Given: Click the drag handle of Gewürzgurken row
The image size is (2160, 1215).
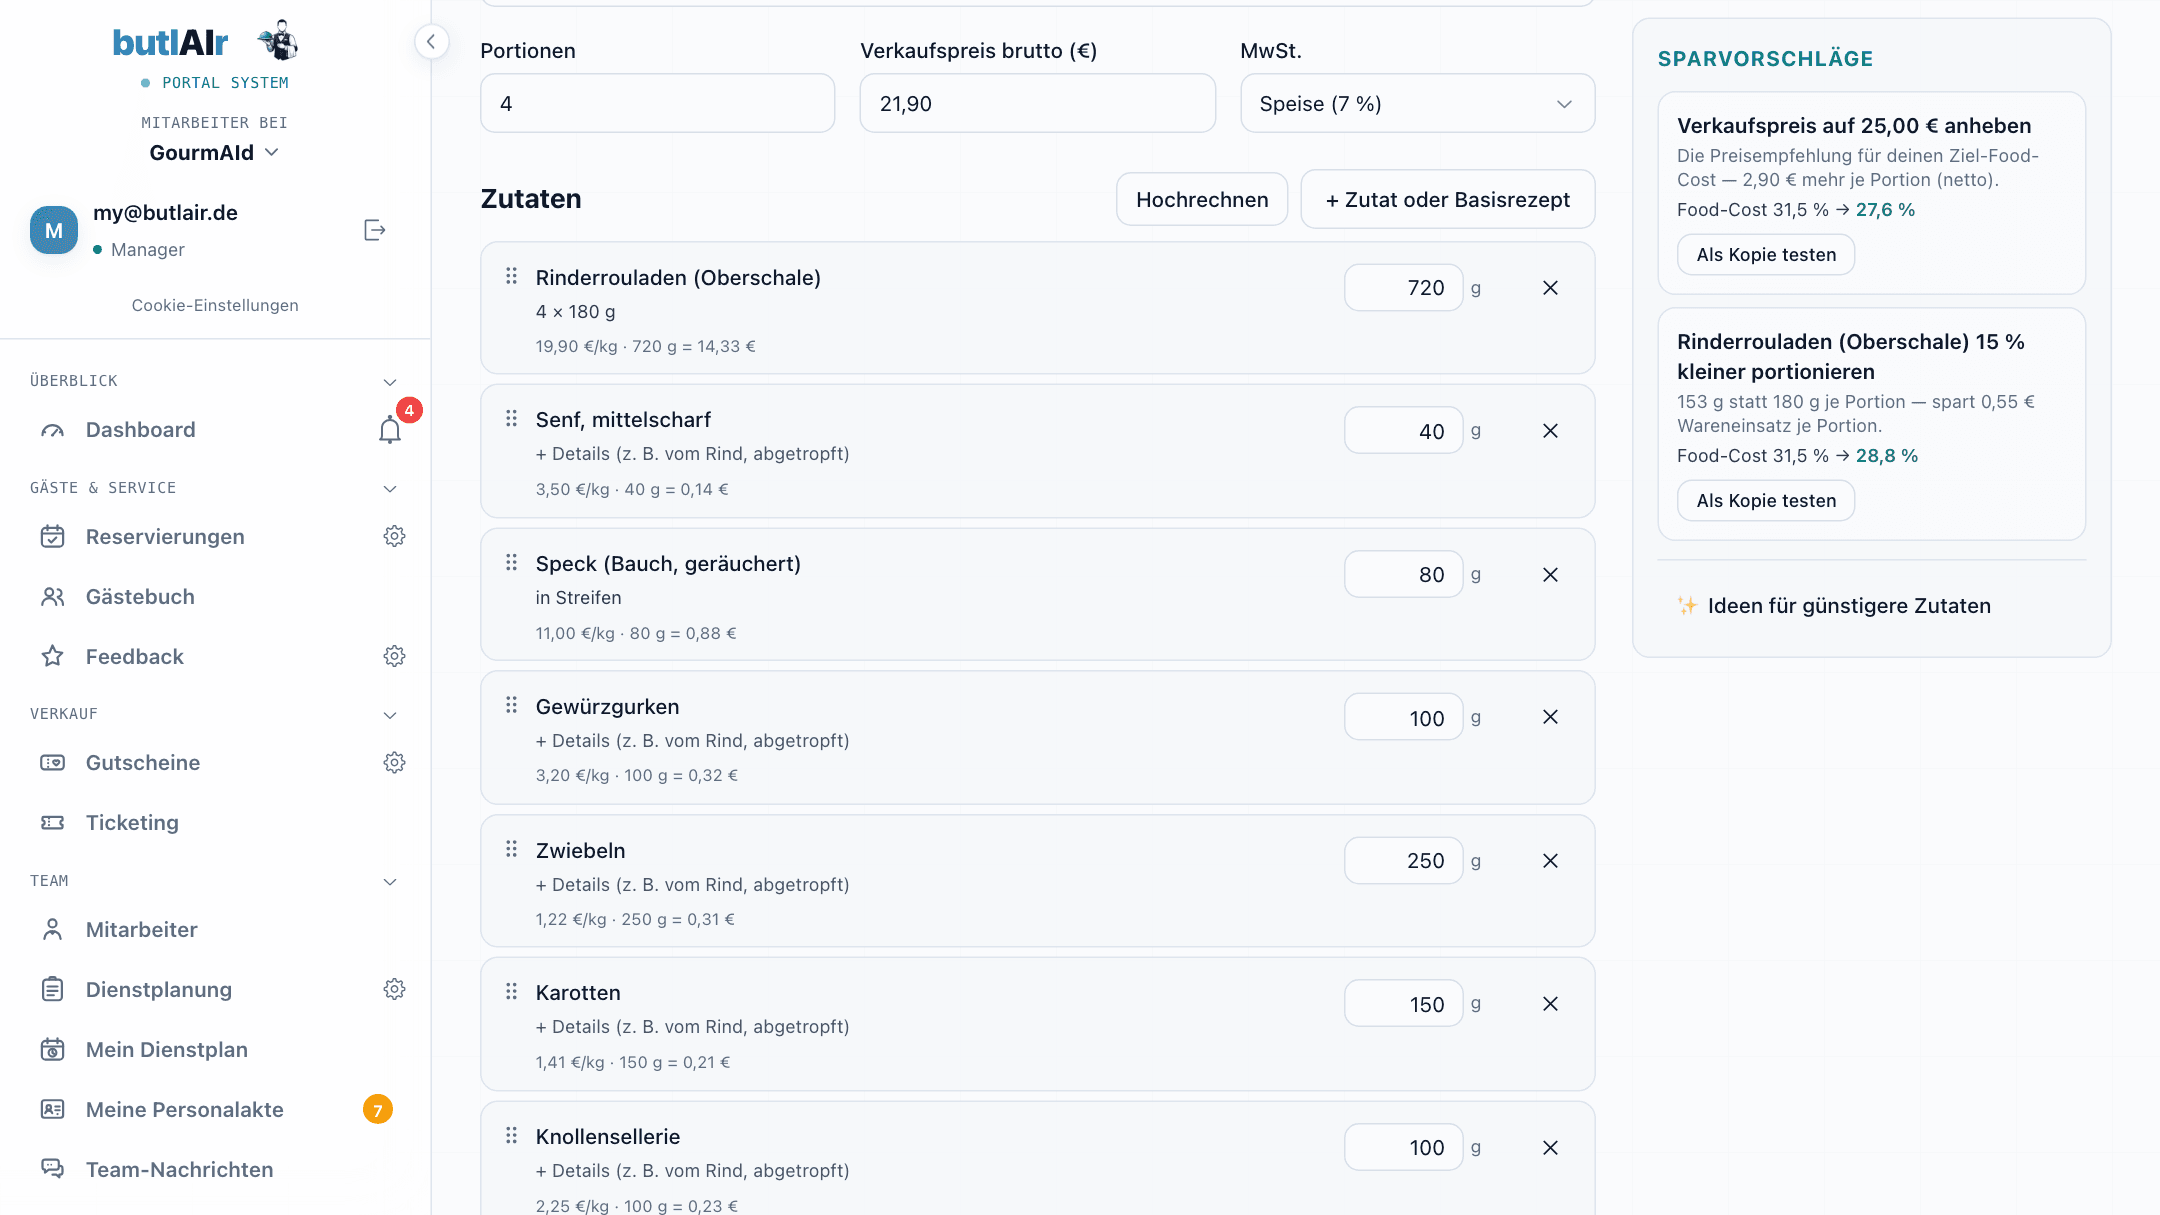Looking at the screenshot, I should click(x=511, y=705).
